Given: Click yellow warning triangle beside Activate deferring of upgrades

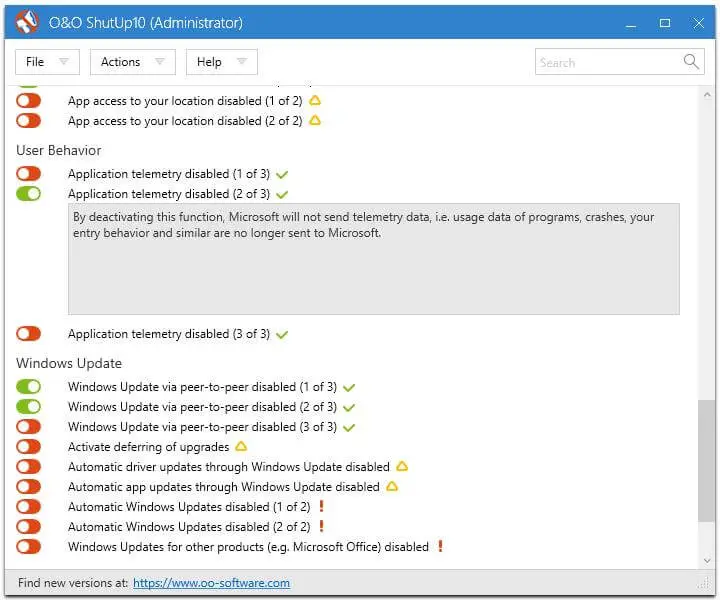Looking at the screenshot, I should [241, 446].
